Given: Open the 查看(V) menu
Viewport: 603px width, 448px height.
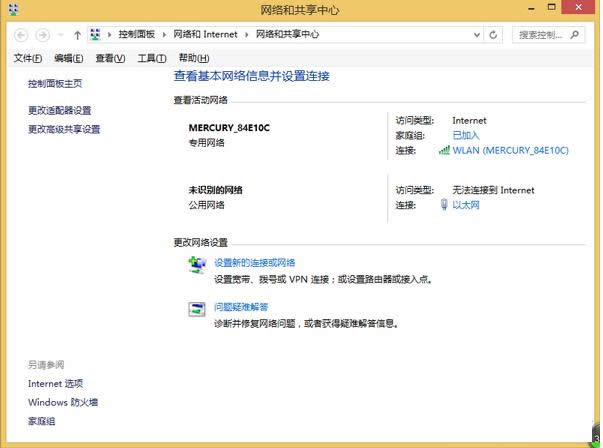Looking at the screenshot, I should [110, 58].
